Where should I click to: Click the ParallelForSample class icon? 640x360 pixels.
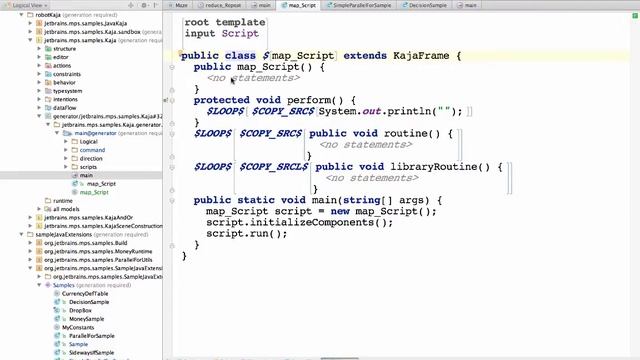click(57, 336)
